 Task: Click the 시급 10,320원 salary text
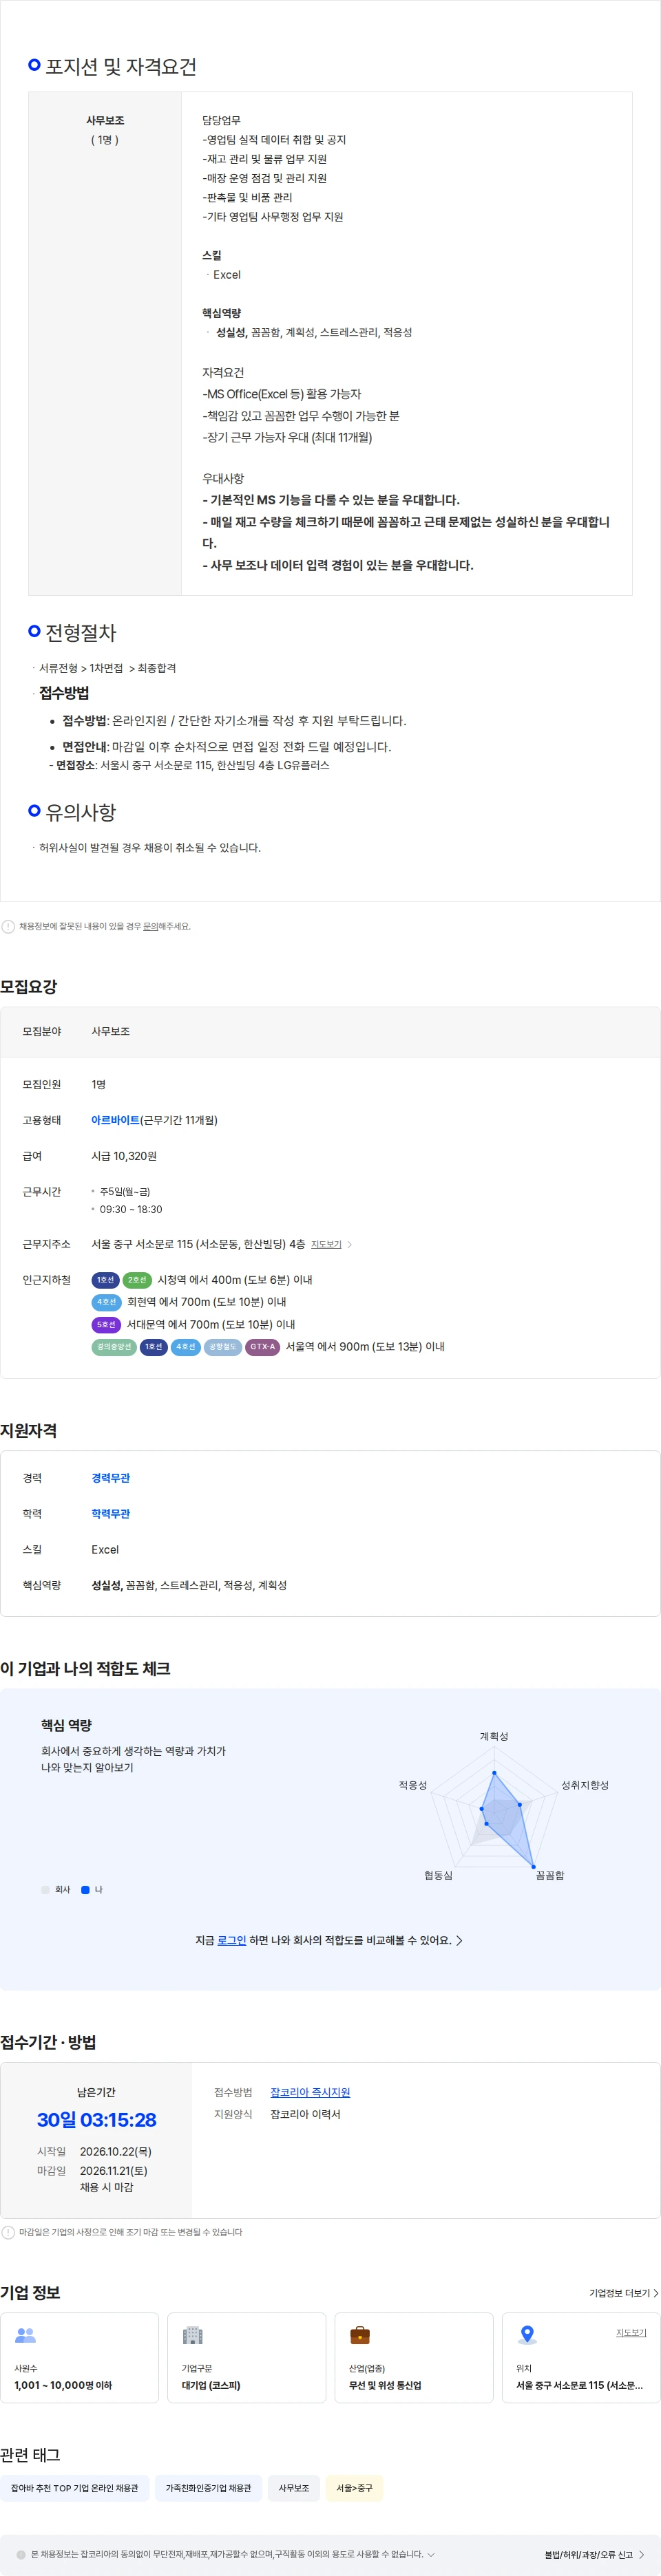tap(124, 1156)
